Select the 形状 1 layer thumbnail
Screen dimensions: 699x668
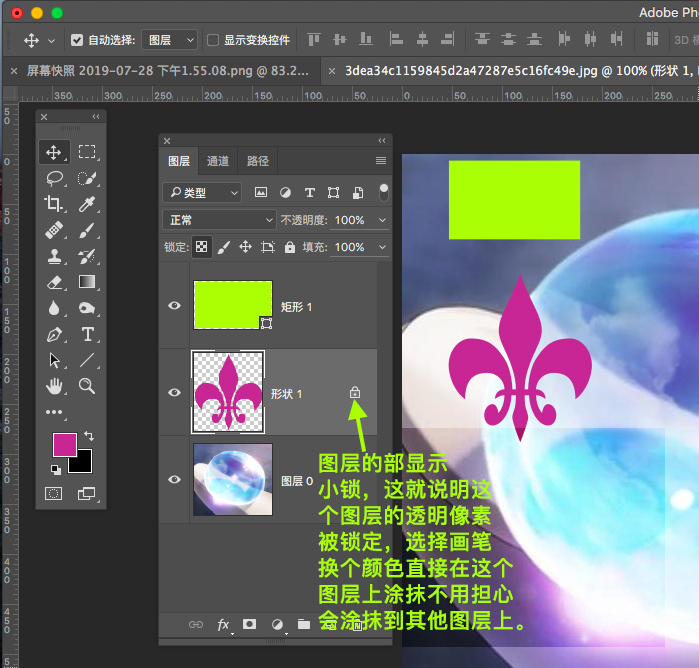pos(227,392)
